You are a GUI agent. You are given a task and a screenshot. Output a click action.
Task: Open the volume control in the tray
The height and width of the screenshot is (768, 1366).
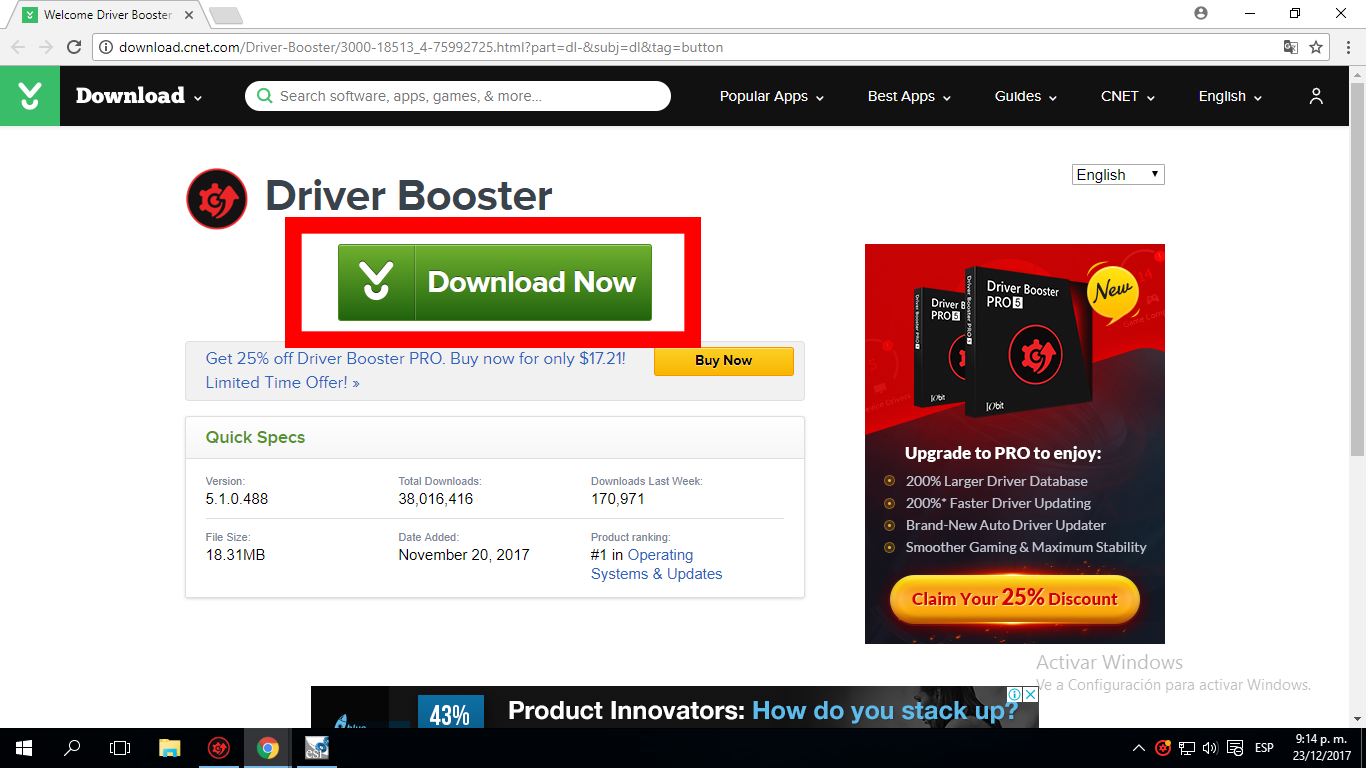(1211, 748)
